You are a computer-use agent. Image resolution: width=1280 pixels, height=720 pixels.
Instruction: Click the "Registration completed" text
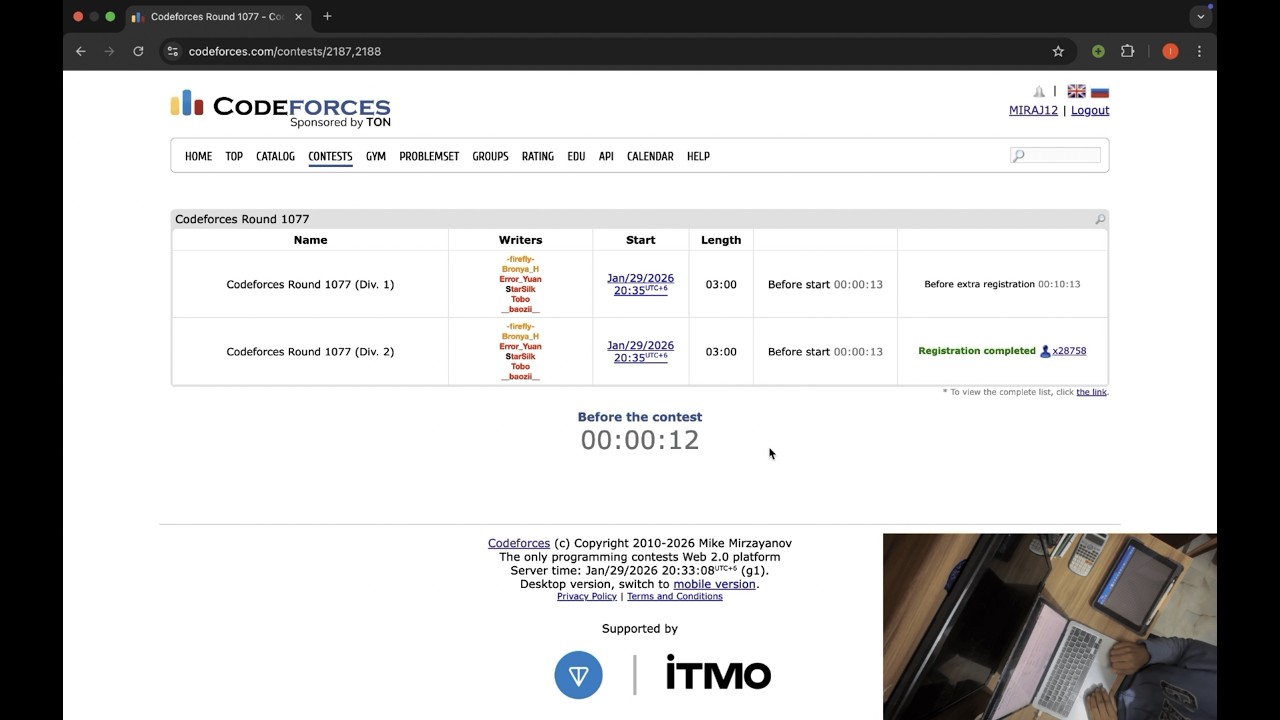(x=977, y=351)
